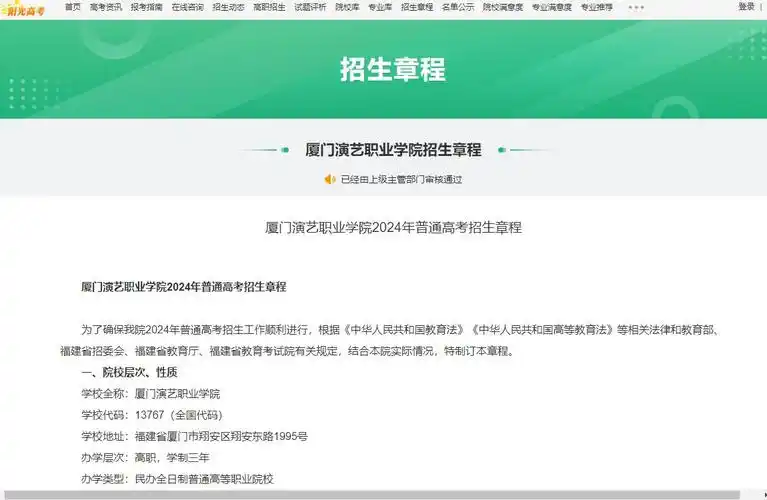Open 高职招生 nav item
This screenshot has width=767, height=500.
point(269,7)
